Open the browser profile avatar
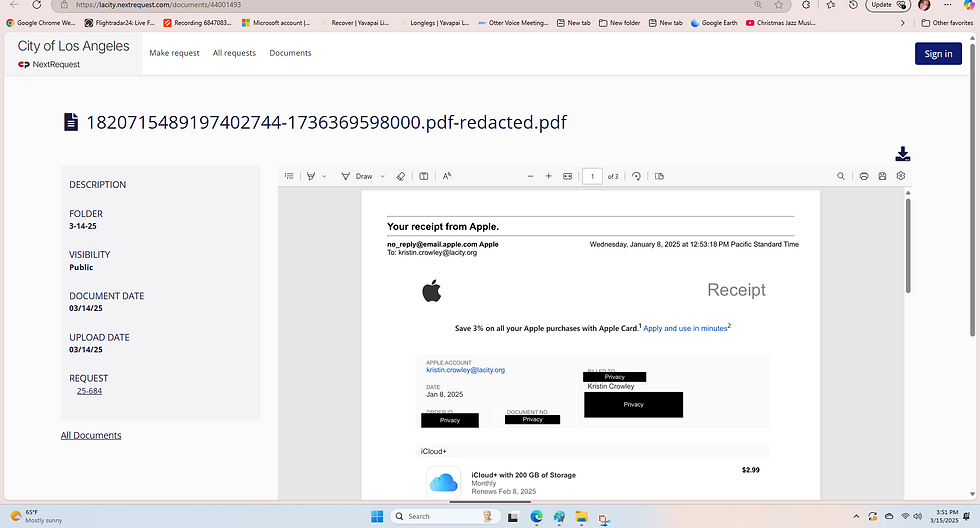This screenshot has height=528, width=980. point(924,5)
